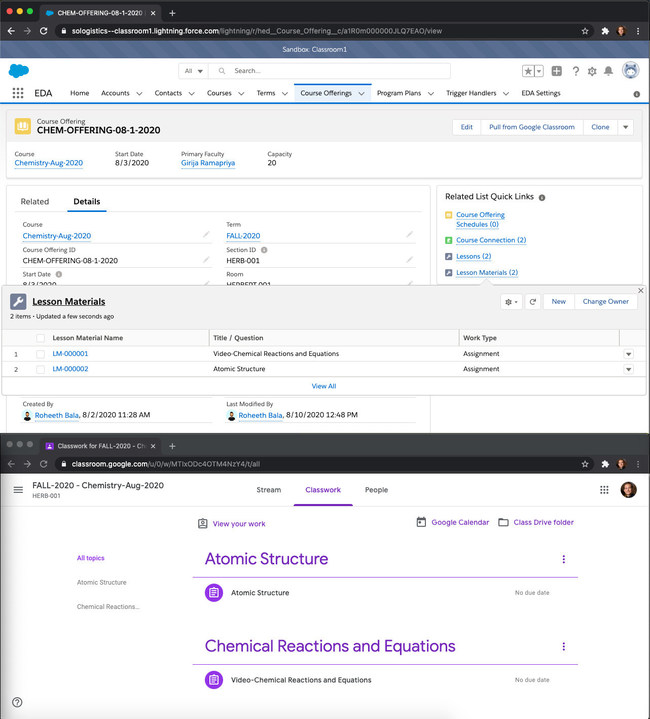The height and width of the screenshot is (719, 650).
Task: Open the Google account avatar in Classroom
Action: coord(628,490)
